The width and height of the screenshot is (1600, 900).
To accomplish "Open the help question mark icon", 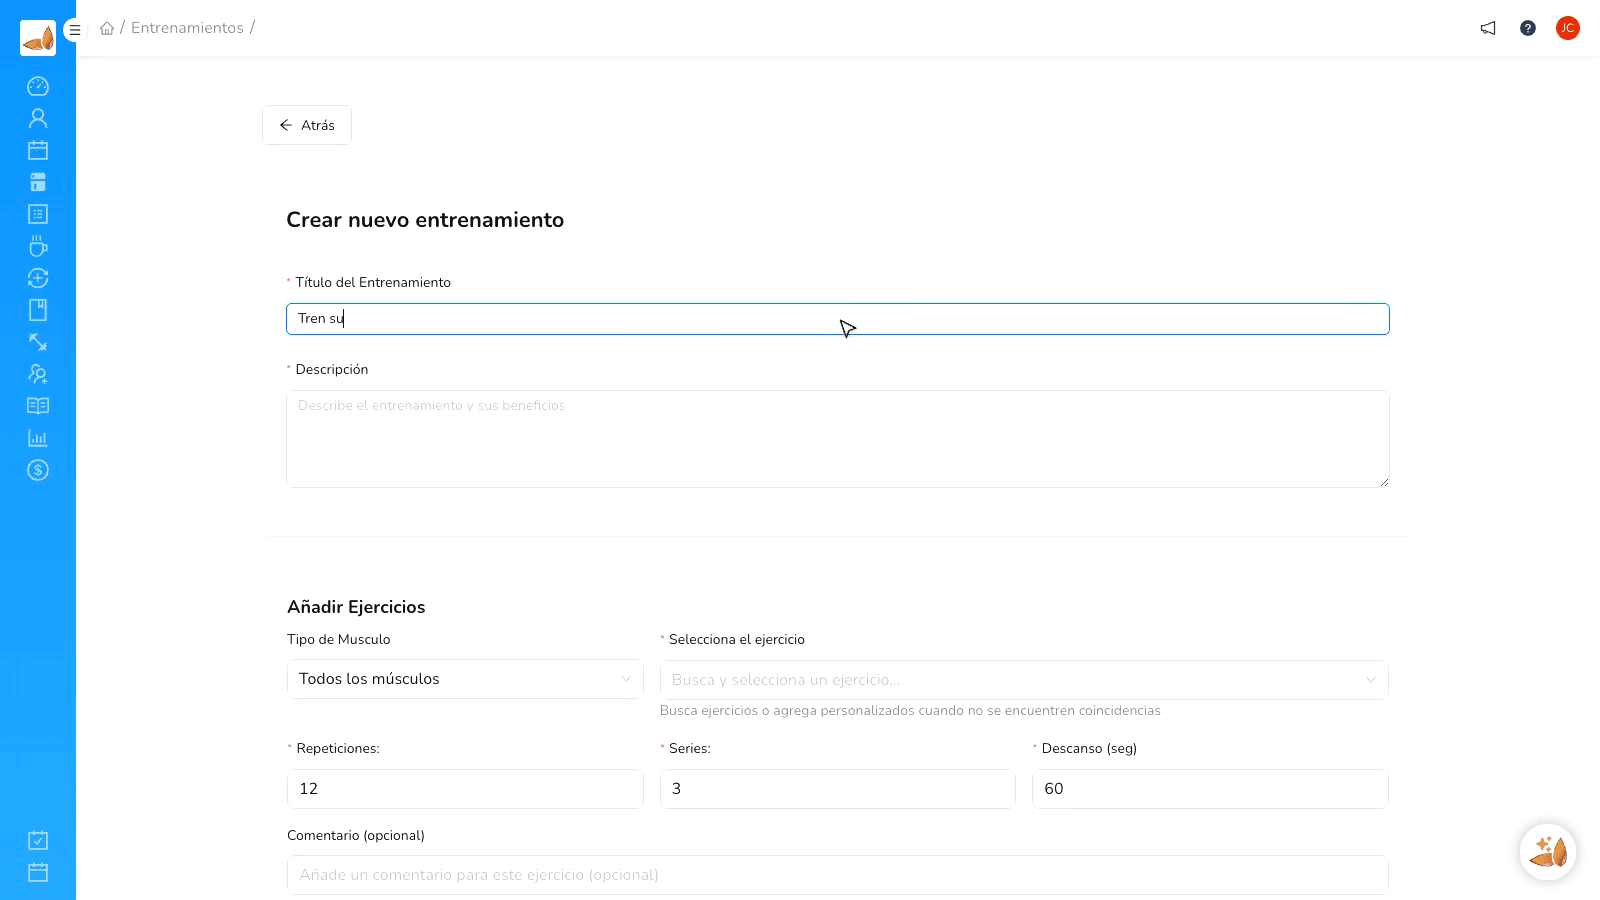I will point(1528,28).
